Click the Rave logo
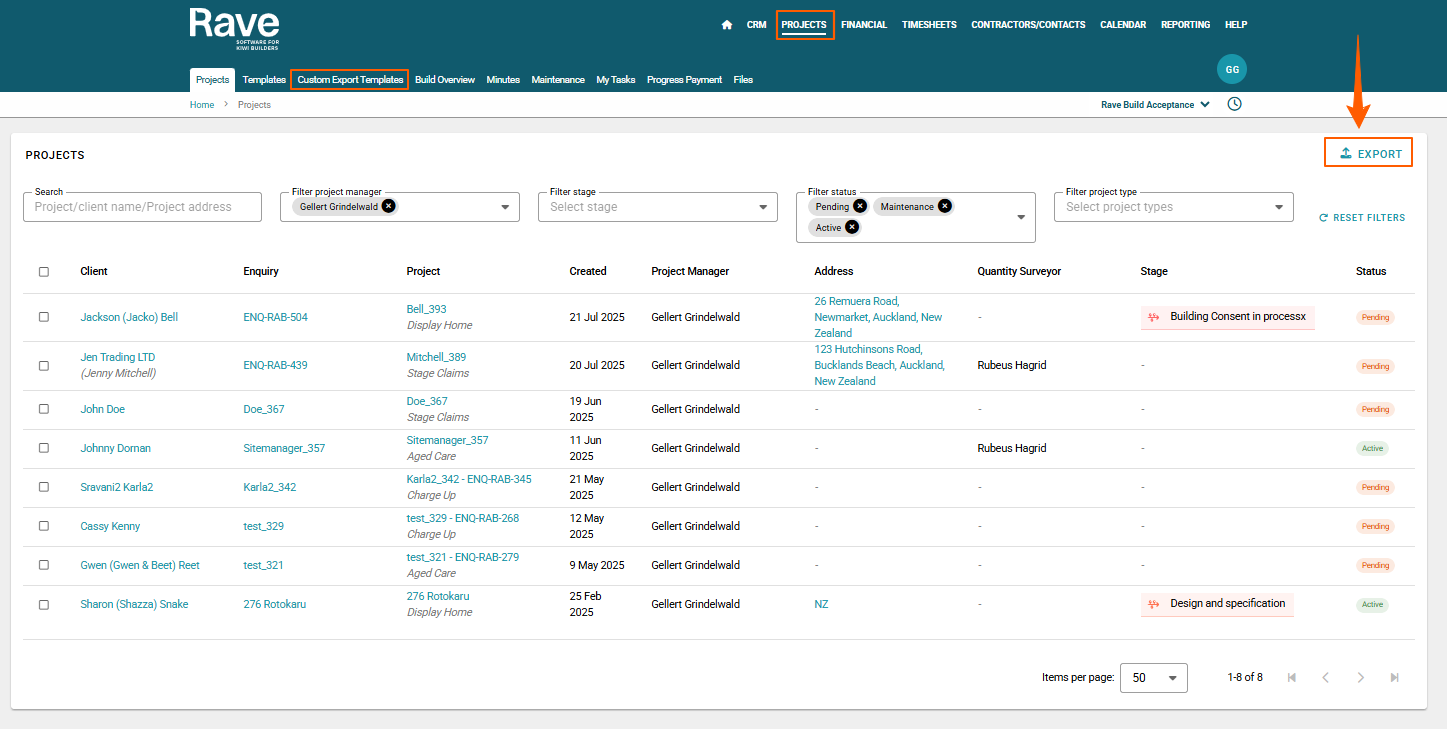 (234, 29)
